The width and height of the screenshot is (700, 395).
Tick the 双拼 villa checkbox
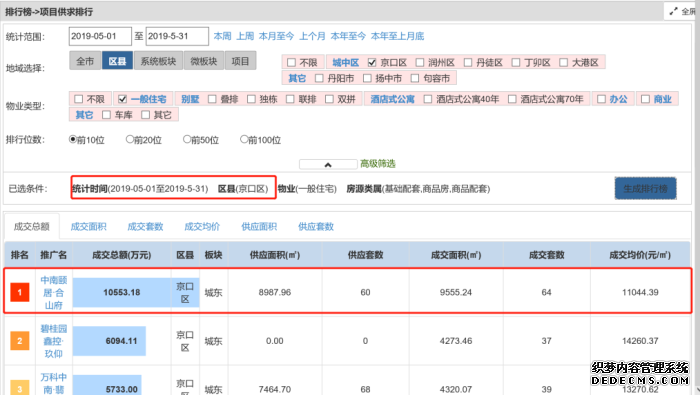click(x=329, y=99)
